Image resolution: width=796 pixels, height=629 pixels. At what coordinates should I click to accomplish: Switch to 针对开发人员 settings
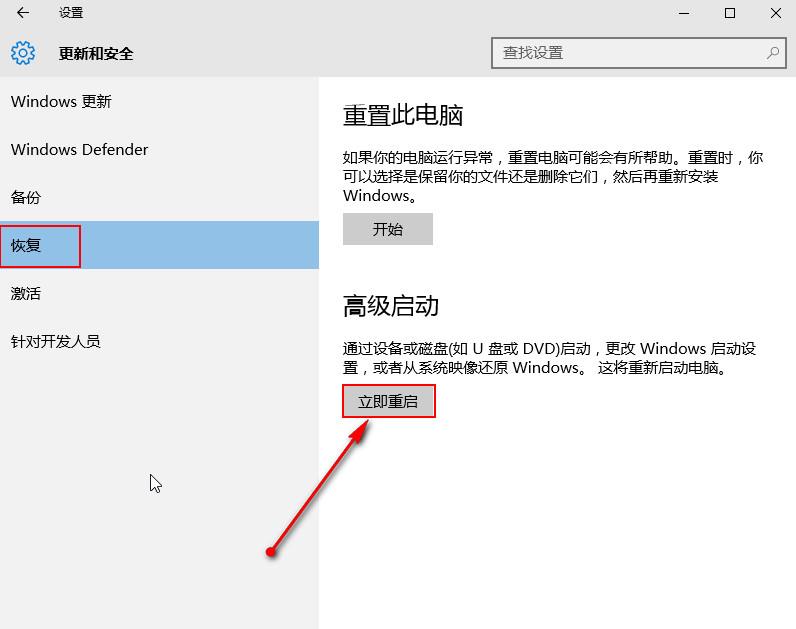(x=56, y=341)
